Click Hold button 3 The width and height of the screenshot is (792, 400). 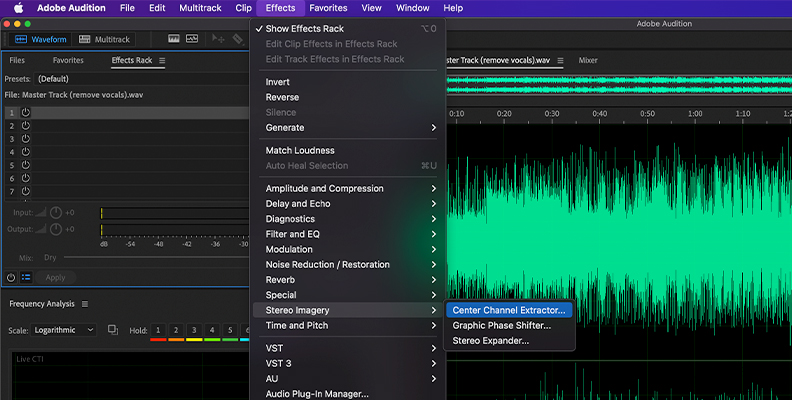[x=194, y=330]
